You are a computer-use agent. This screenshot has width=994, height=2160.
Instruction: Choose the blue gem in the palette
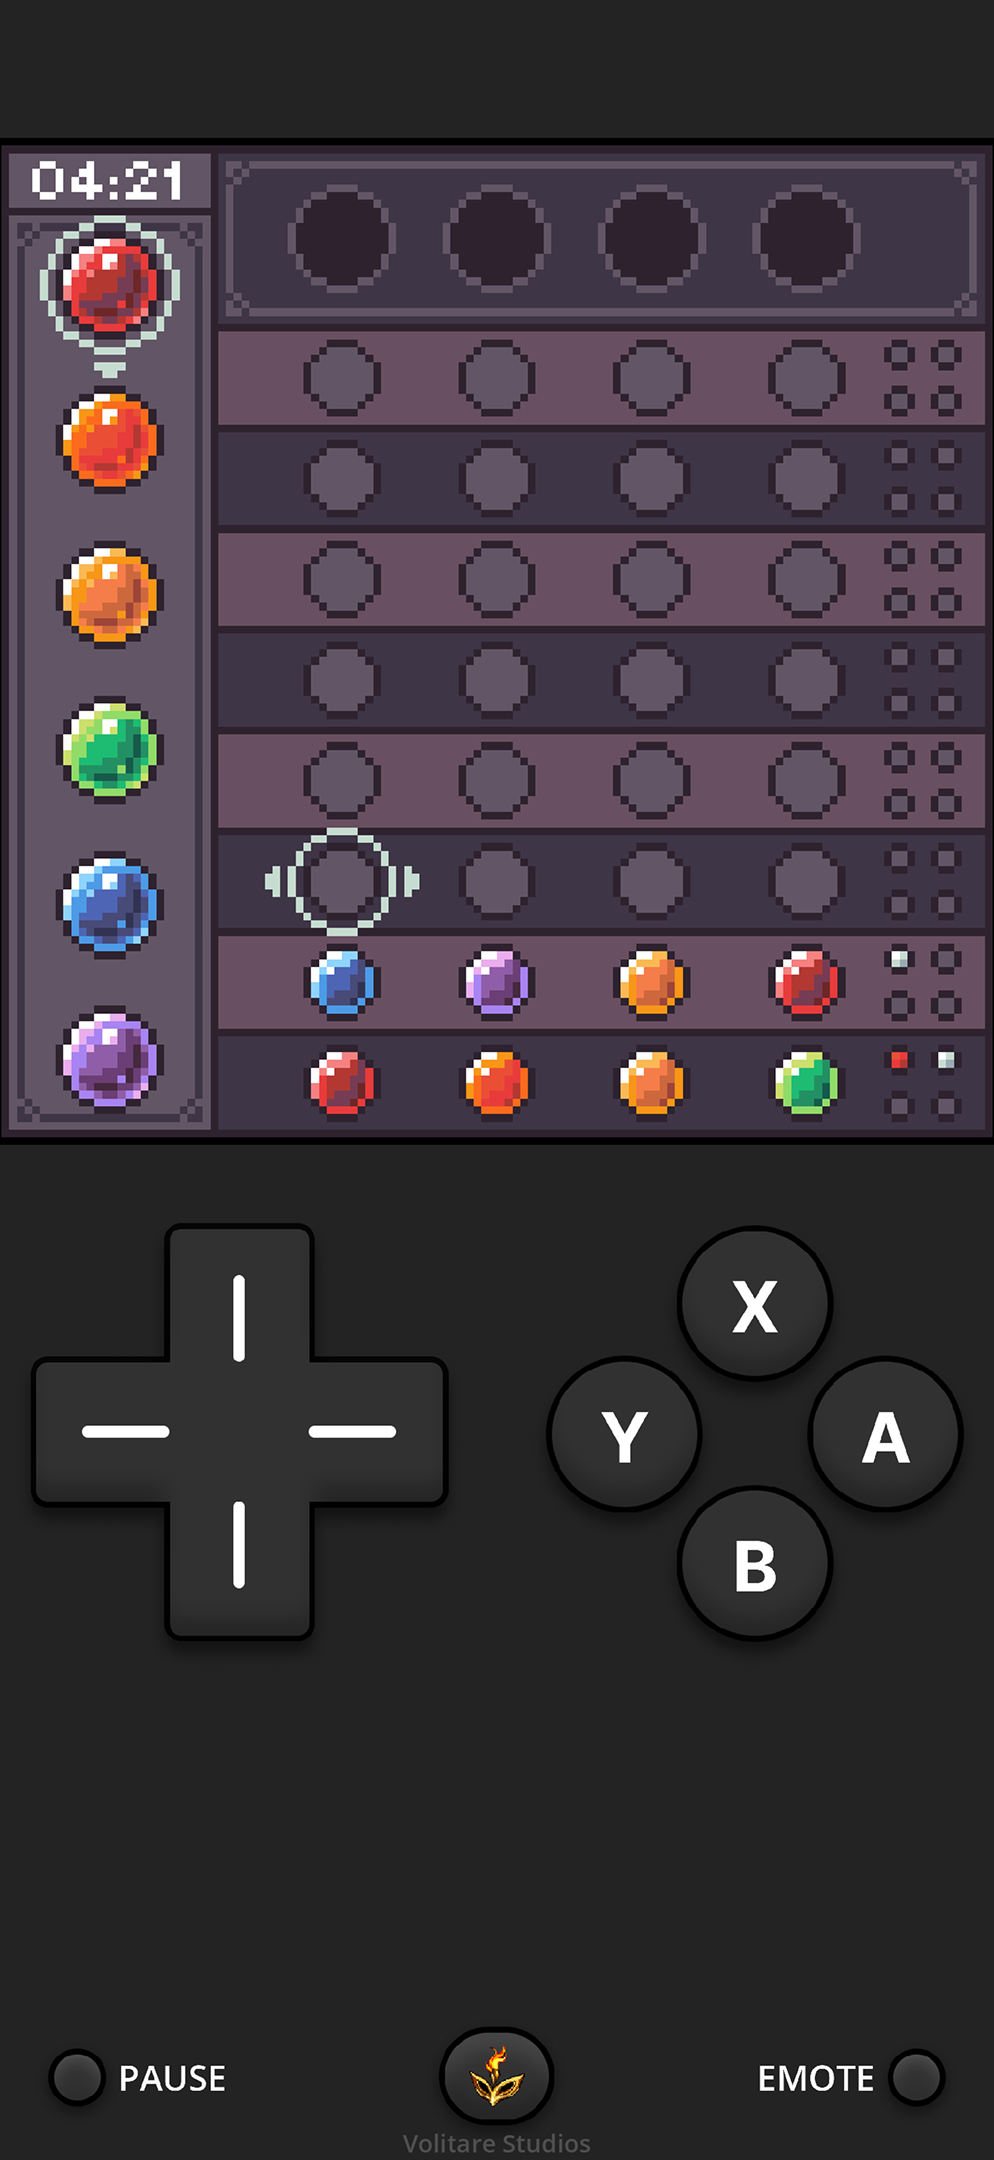110,904
